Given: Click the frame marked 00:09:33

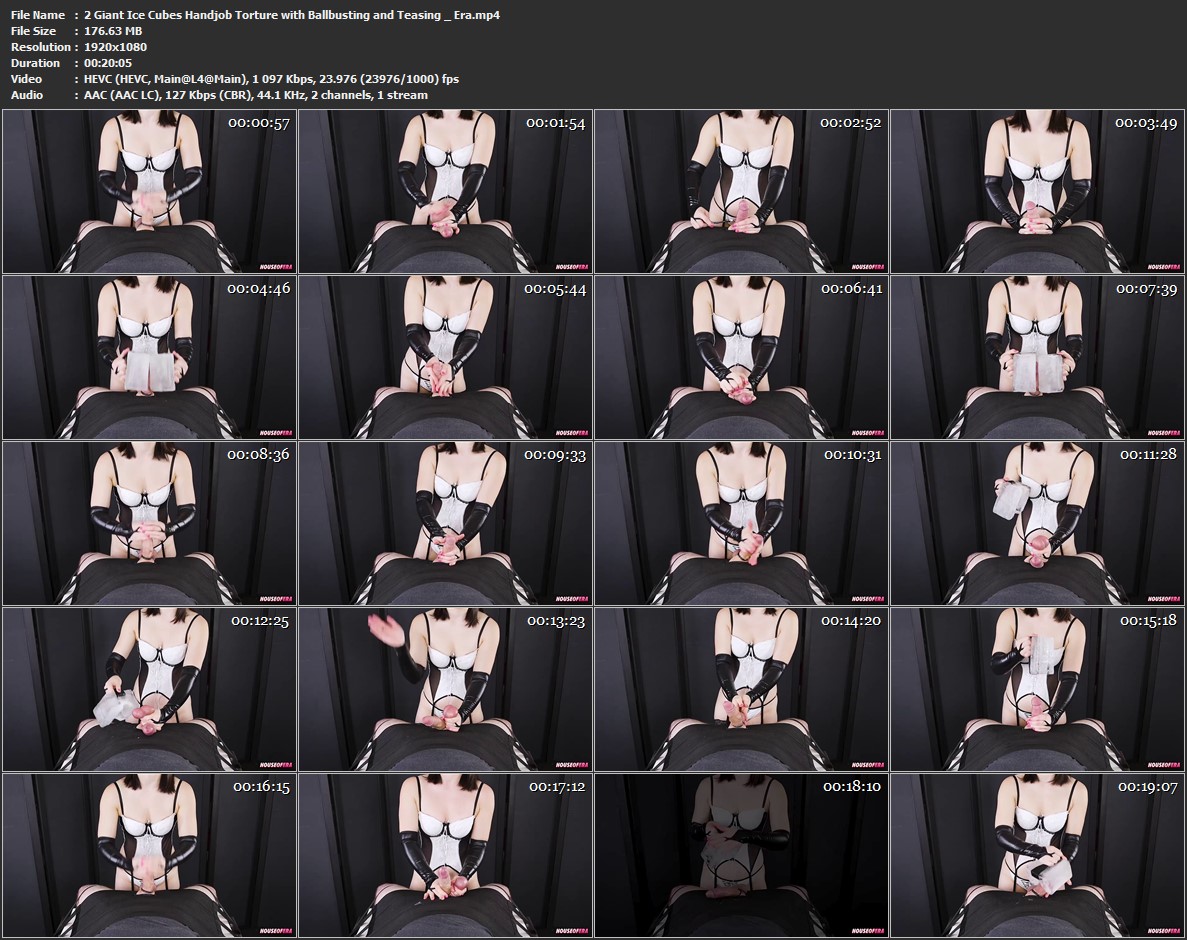Looking at the screenshot, I should (445, 523).
